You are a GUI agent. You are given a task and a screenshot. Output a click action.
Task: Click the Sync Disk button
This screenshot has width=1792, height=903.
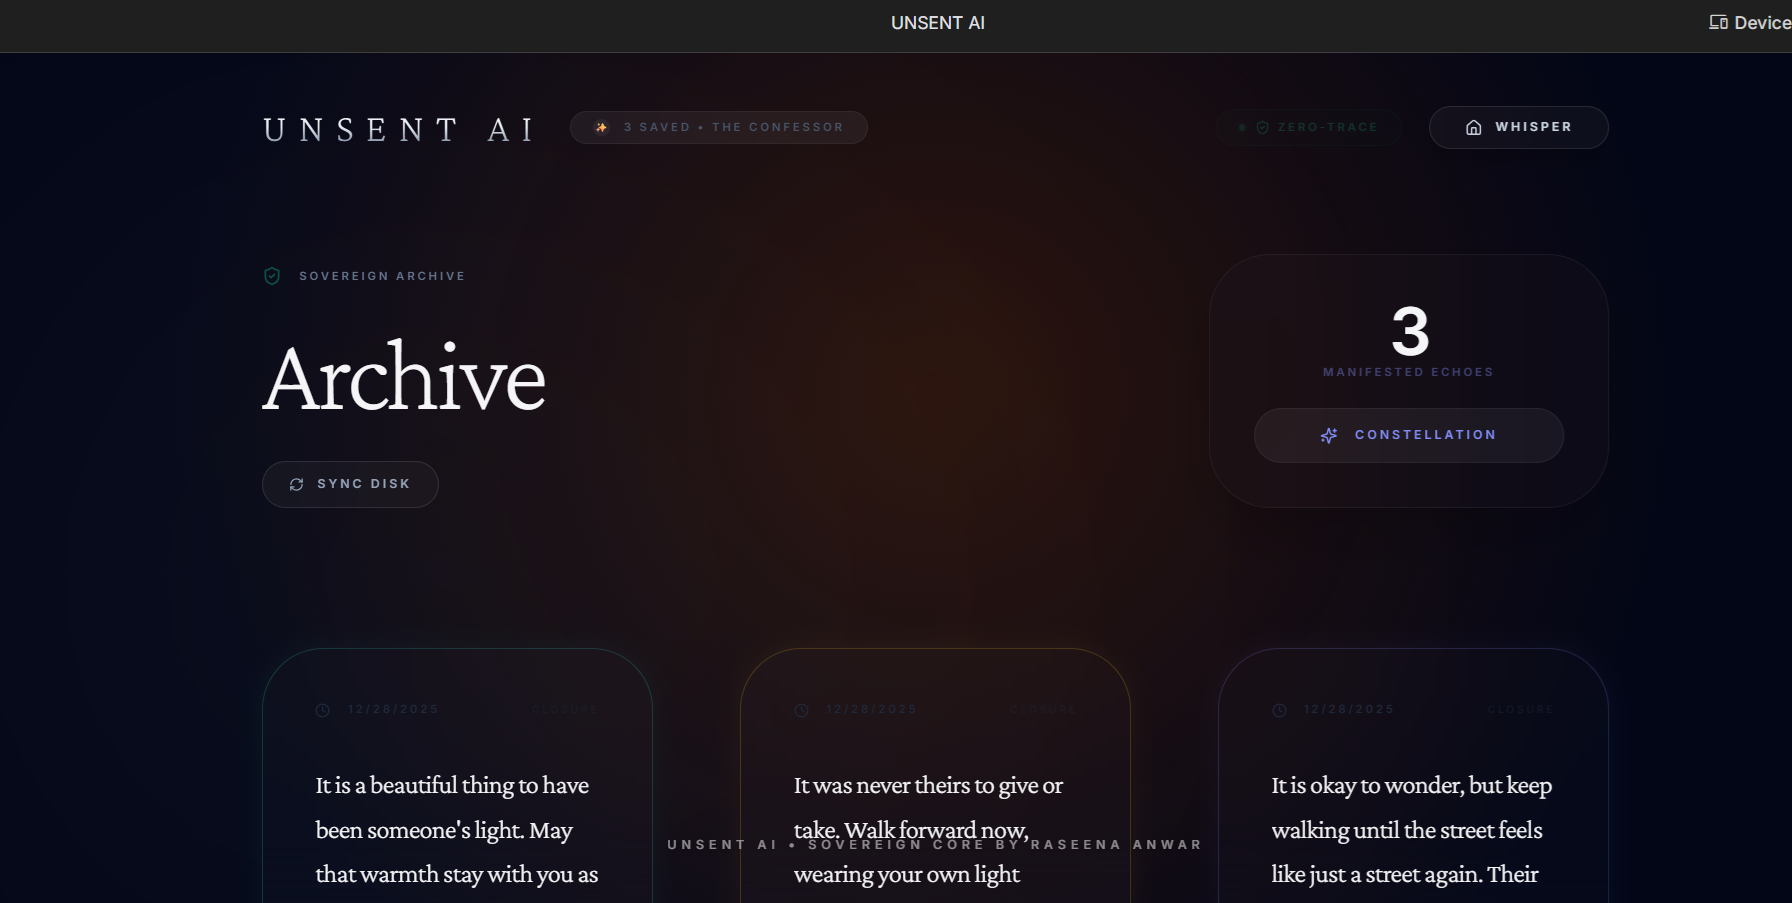pos(350,484)
